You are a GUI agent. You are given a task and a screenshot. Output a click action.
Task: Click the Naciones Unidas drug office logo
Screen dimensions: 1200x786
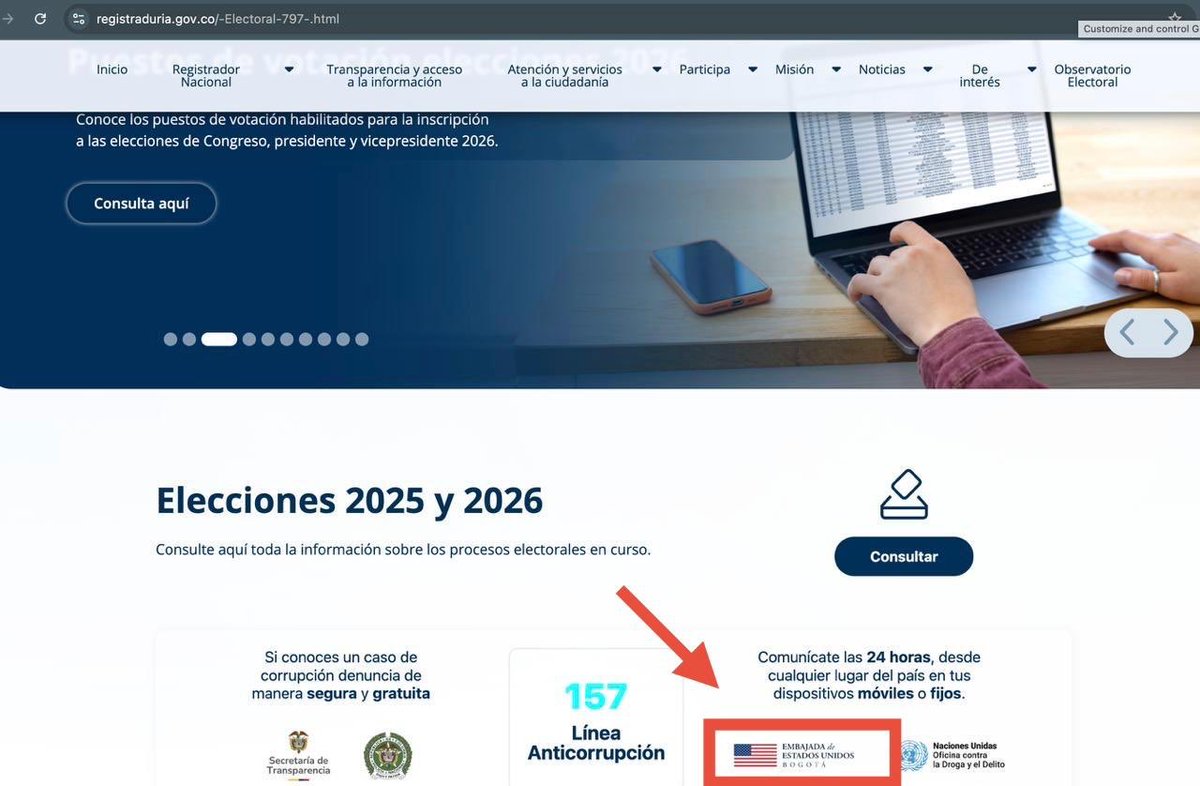954,755
